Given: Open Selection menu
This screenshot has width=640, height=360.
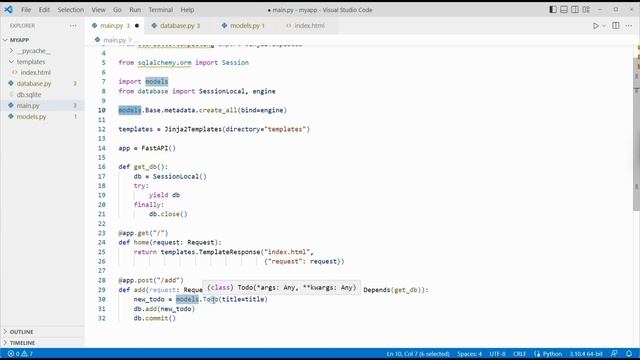Looking at the screenshot, I should pos(71,10).
